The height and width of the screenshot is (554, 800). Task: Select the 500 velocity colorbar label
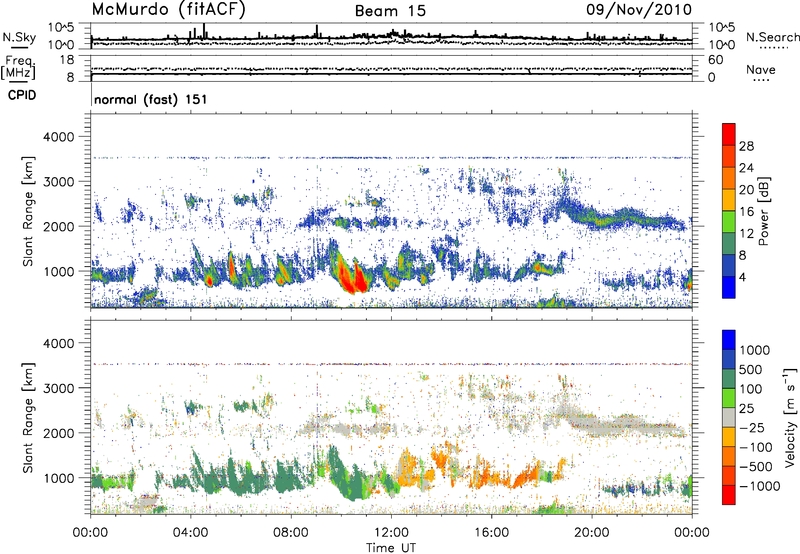pos(751,370)
